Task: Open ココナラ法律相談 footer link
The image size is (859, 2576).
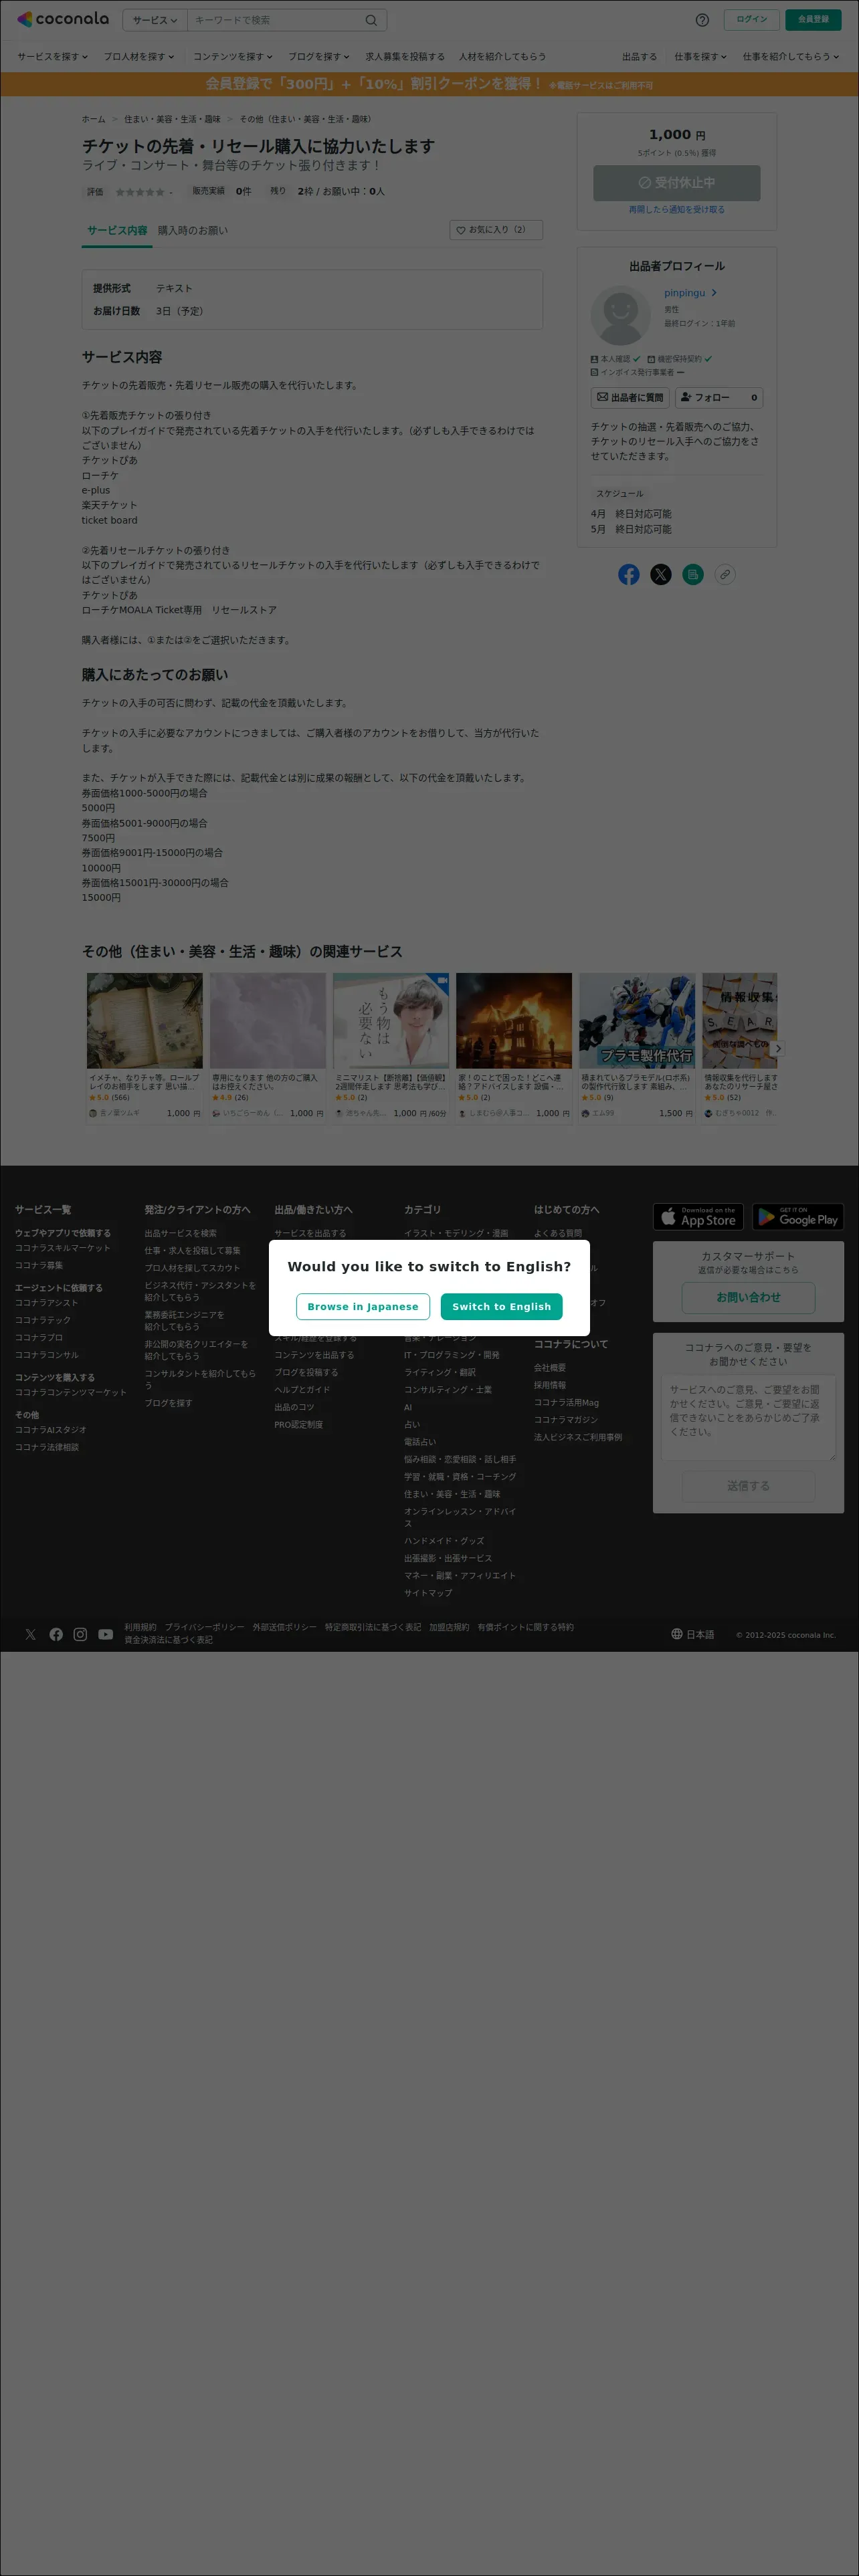Action: (47, 1447)
